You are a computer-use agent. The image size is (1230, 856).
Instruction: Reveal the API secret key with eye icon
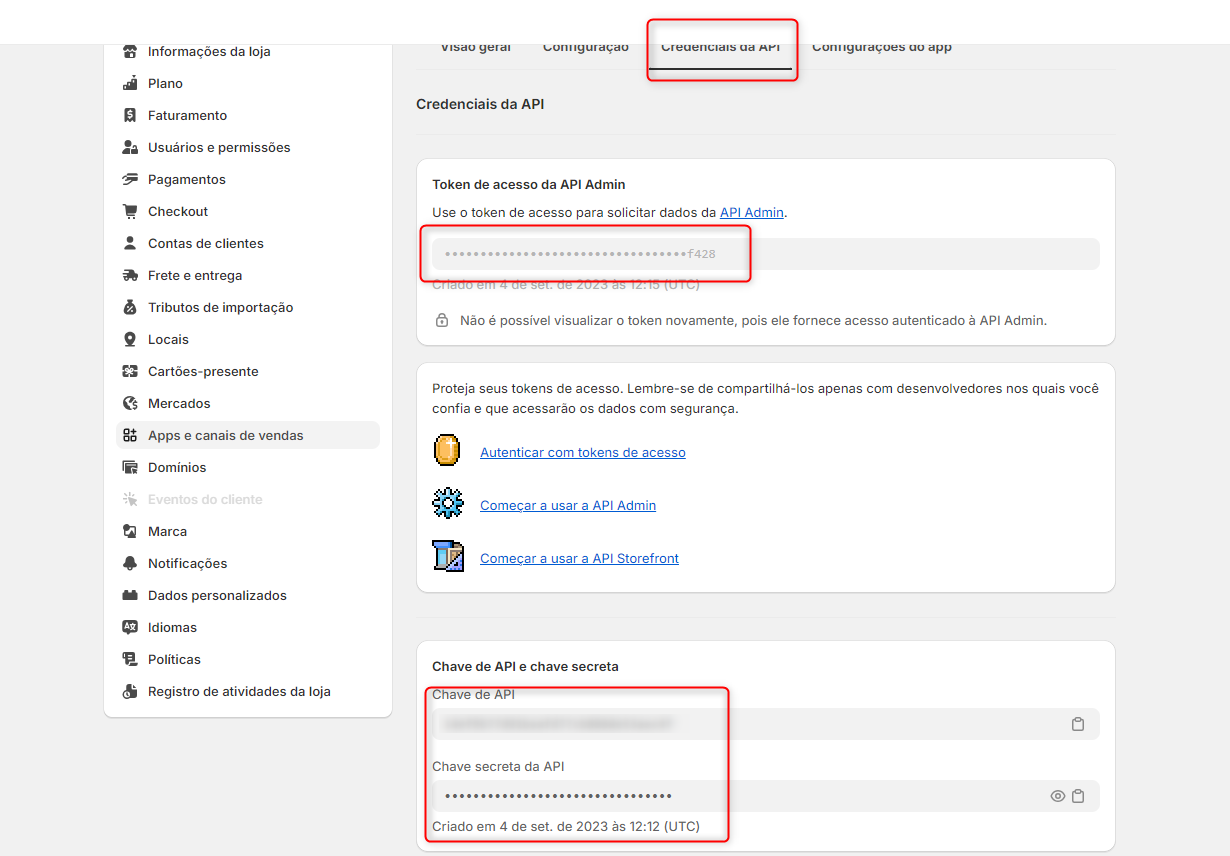pyautogui.click(x=1057, y=796)
